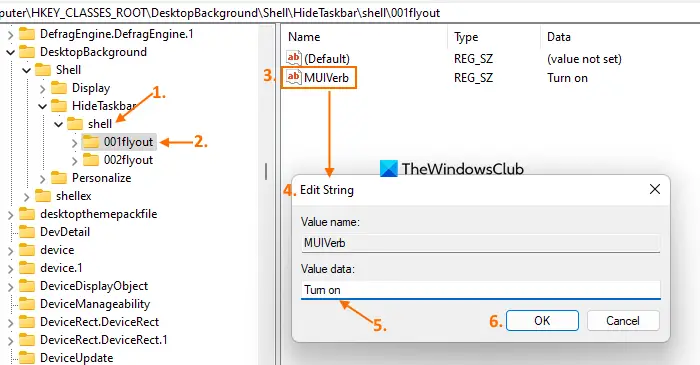Collapse the lowercase shell key

[58, 124]
